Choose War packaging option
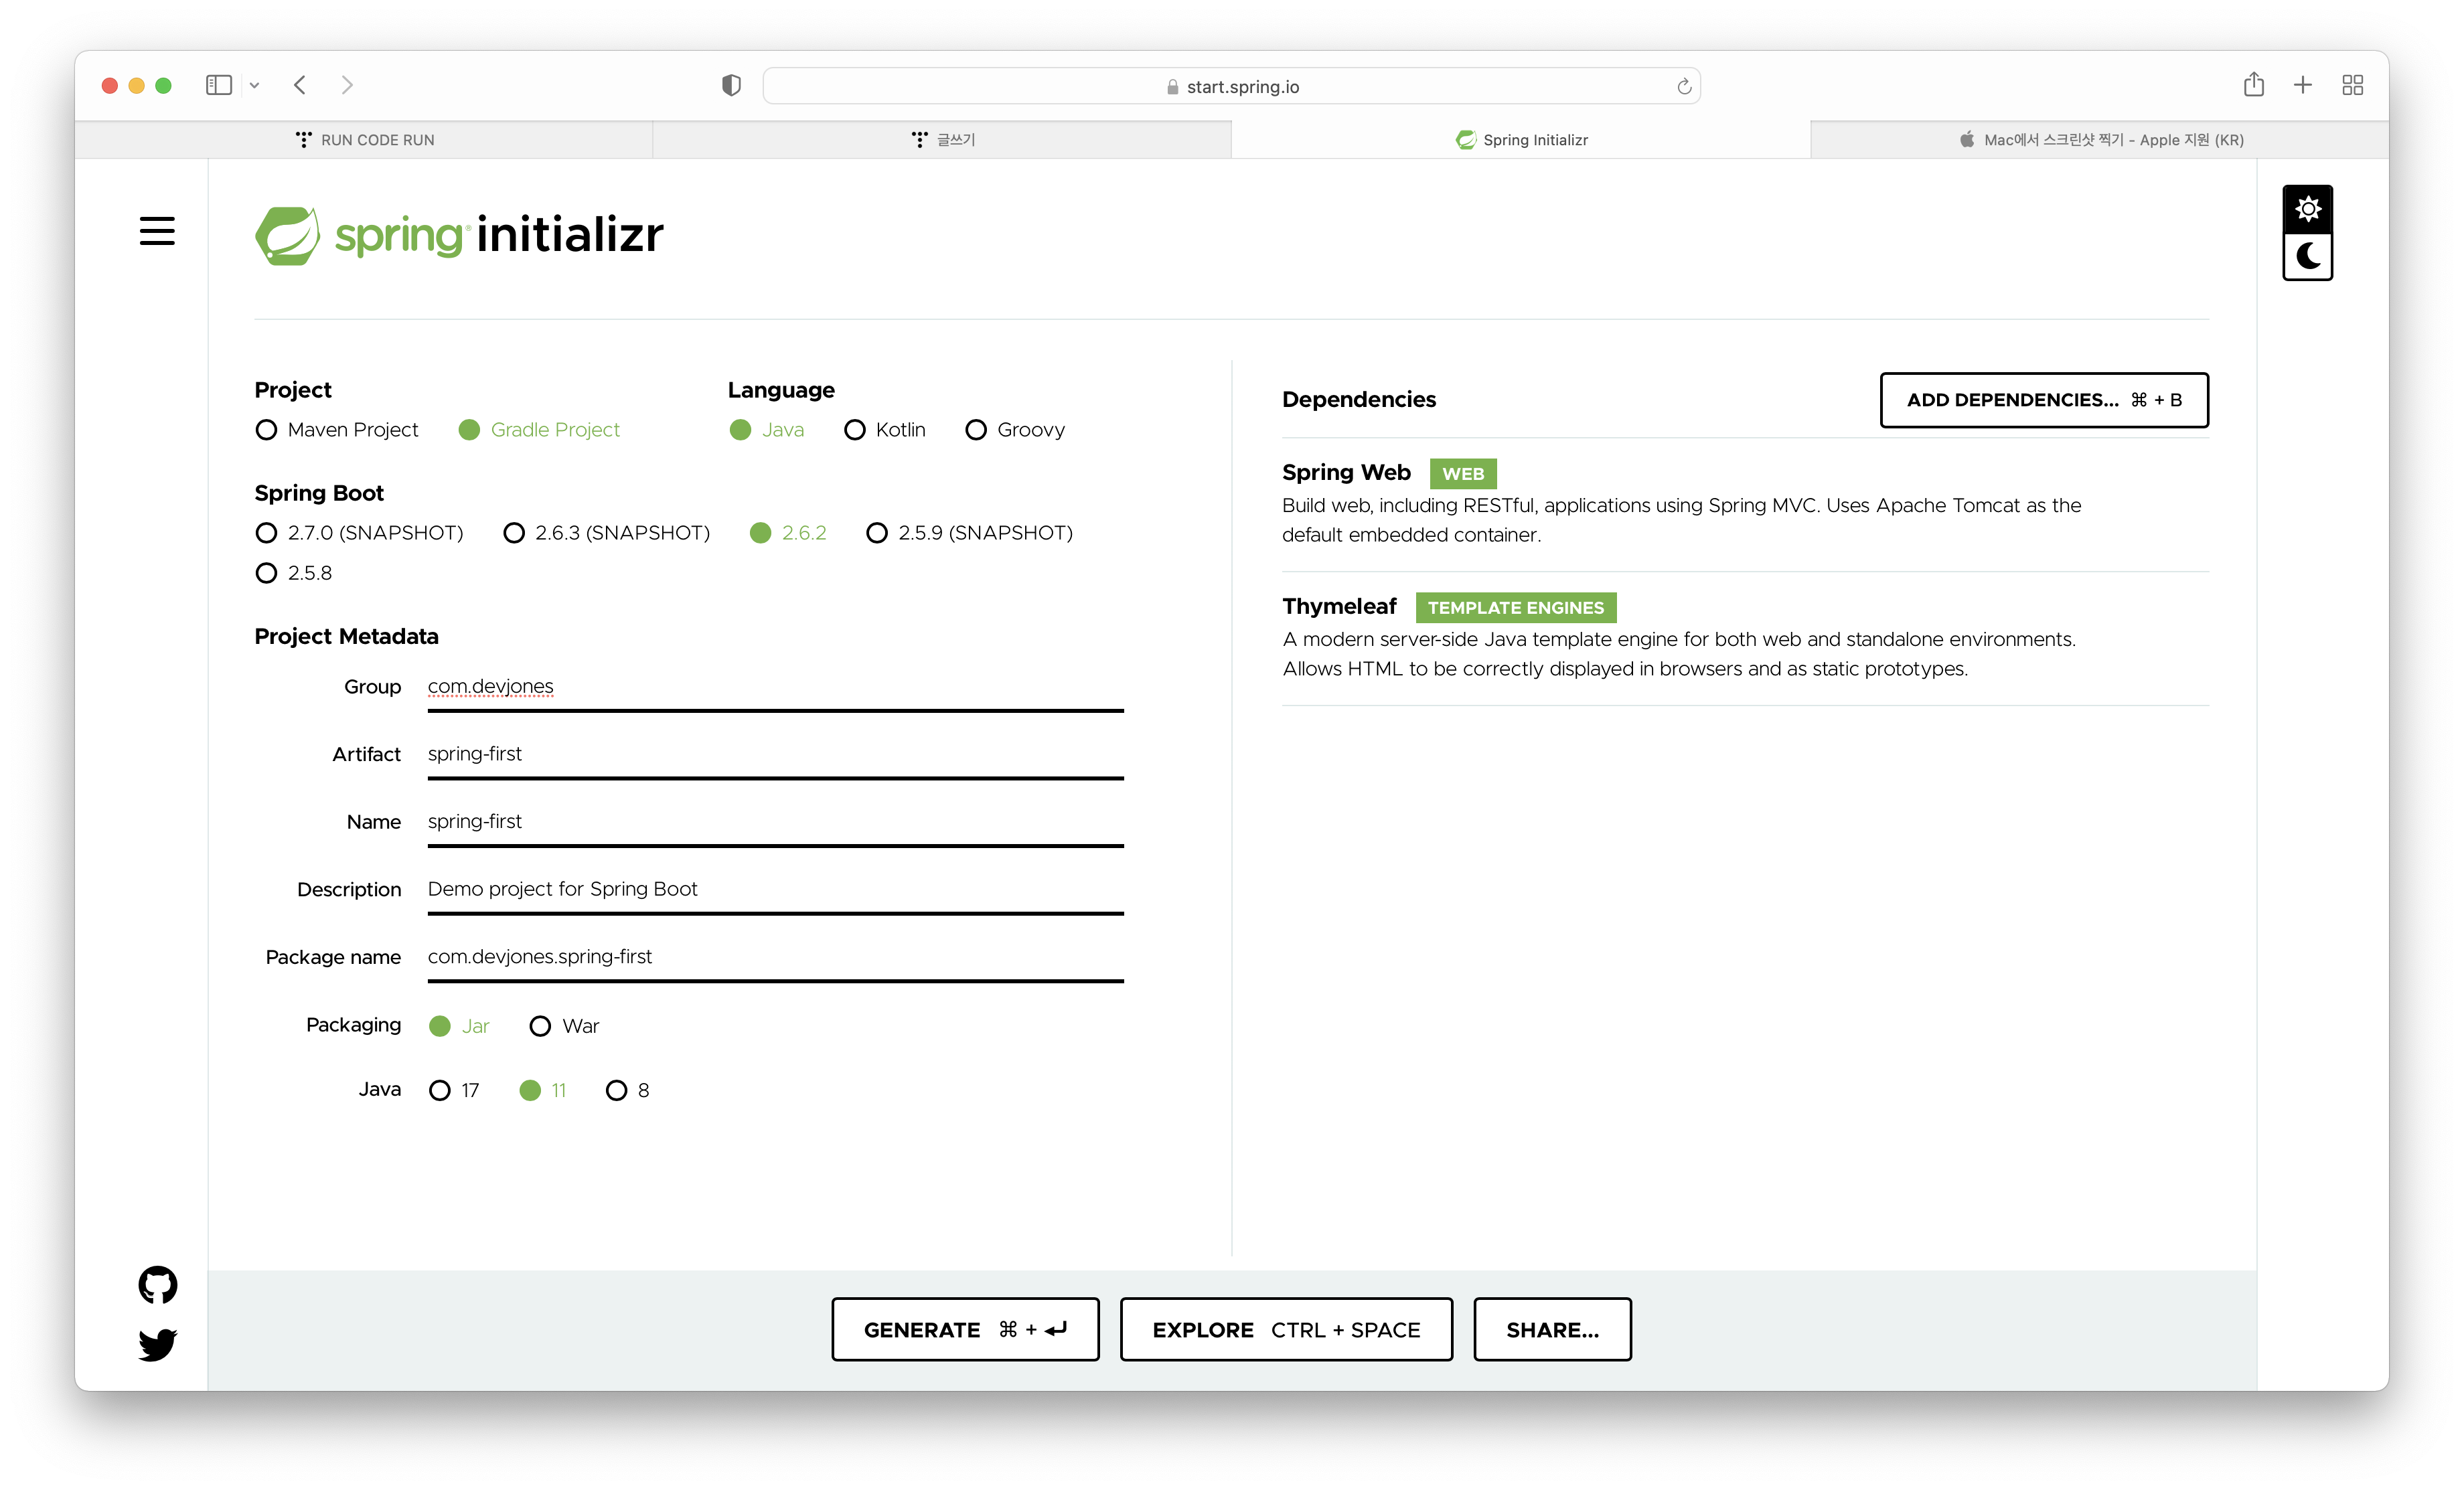This screenshot has height=1490, width=2464. click(540, 1026)
